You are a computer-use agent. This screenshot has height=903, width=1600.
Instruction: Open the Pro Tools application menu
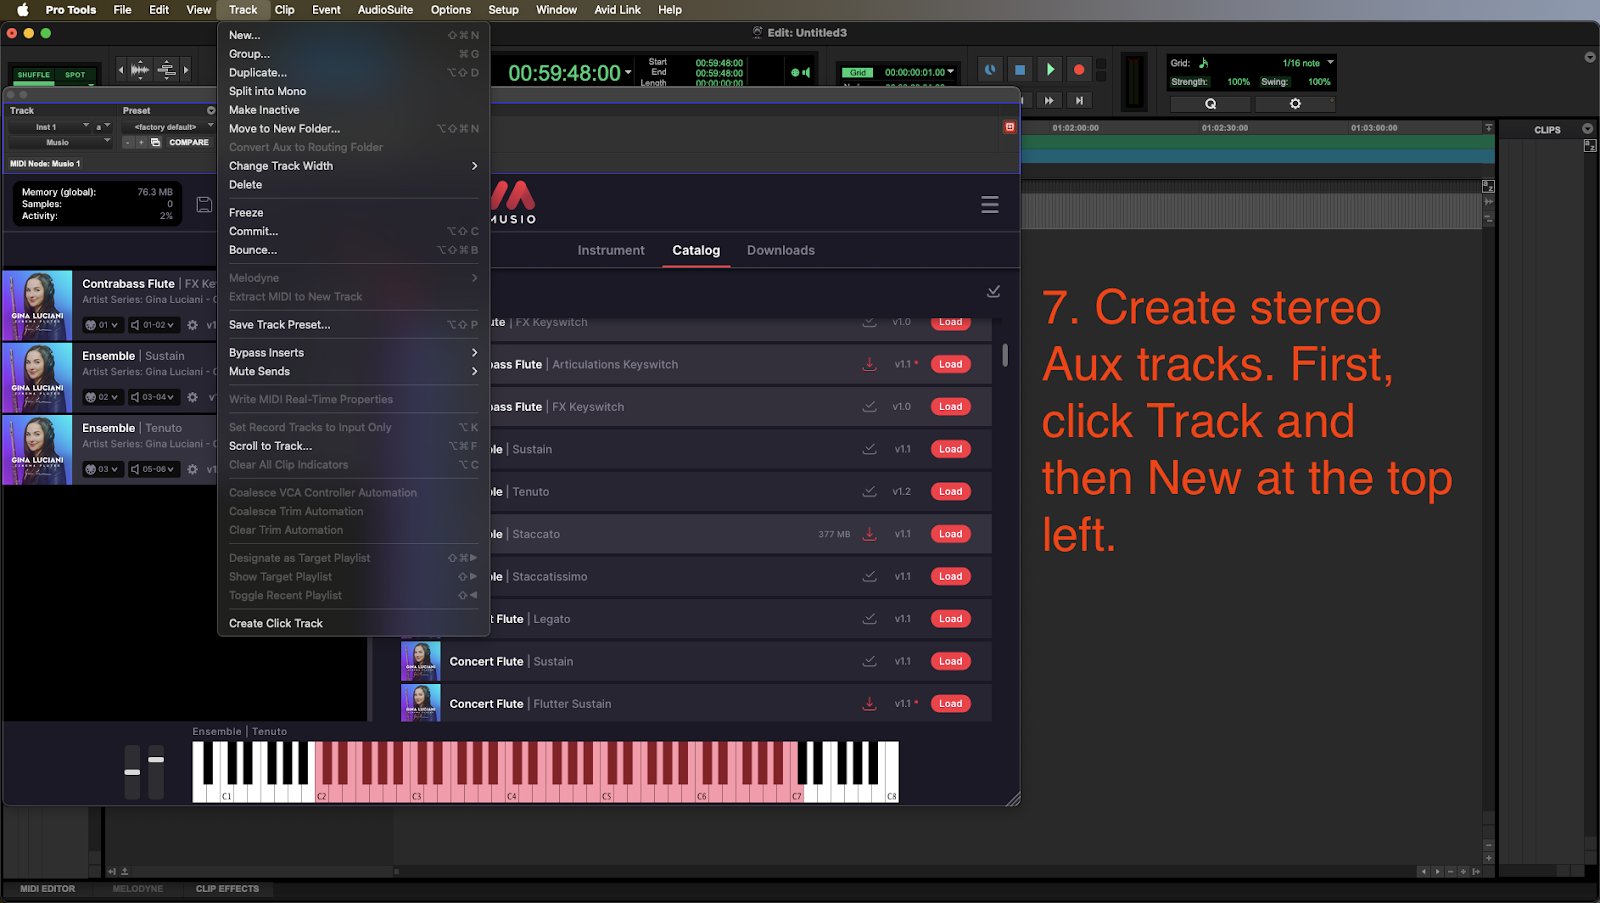pyautogui.click(x=70, y=10)
